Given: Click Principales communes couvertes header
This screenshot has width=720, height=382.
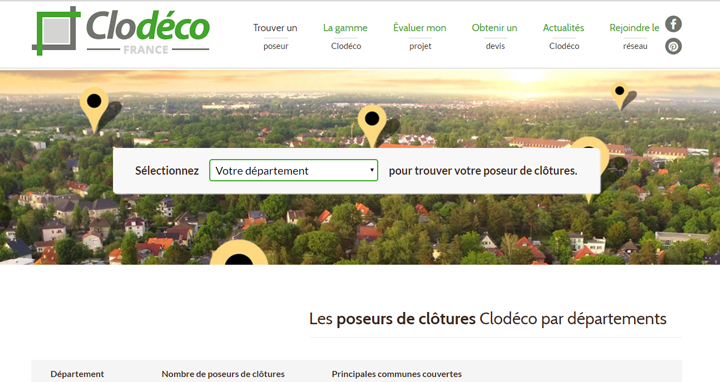Looking at the screenshot, I should [x=397, y=374].
